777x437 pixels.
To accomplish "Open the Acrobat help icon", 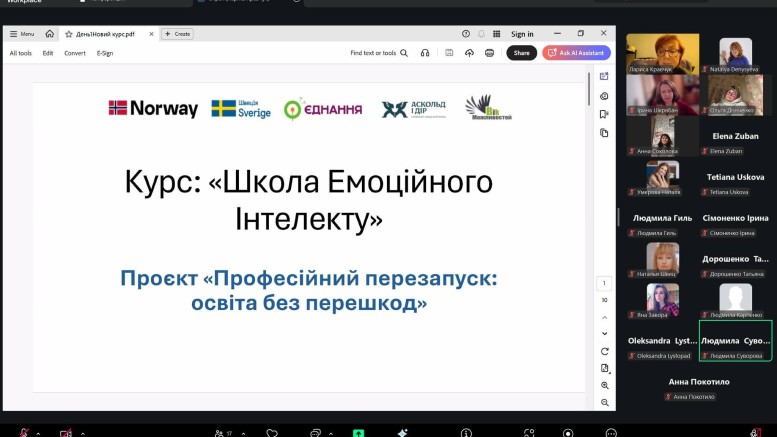I will [x=466, y=34].
